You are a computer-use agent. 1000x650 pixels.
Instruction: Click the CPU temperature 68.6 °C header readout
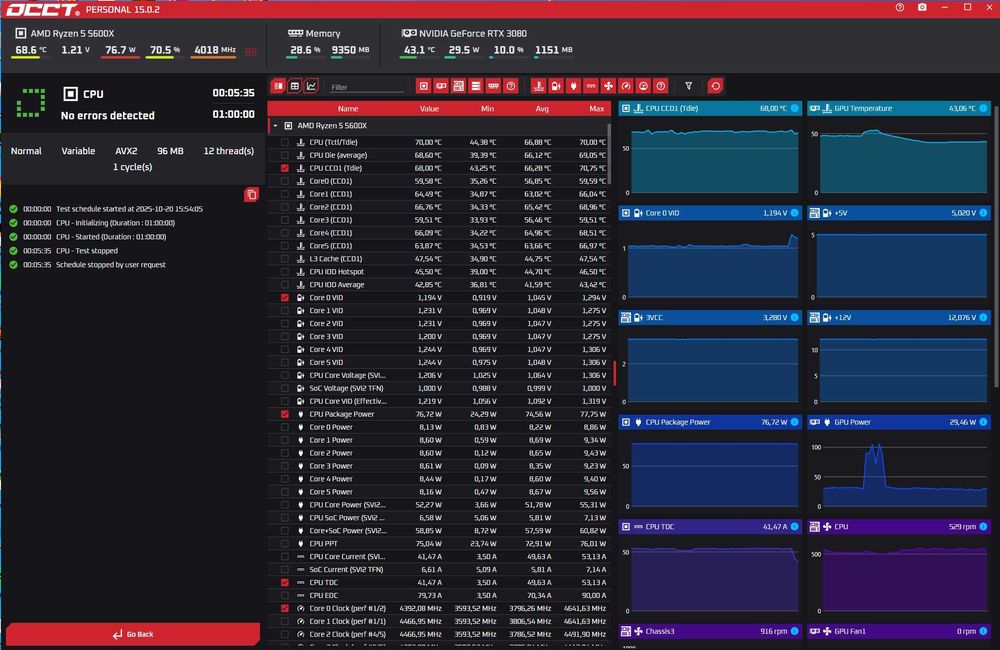pyautogui.click(x=31, y=50)
